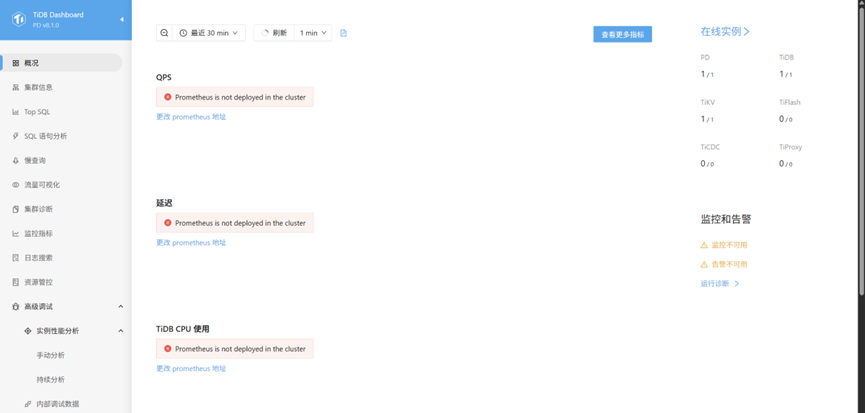The height and width of the screenshot is (413, 865).
Task: Click the 日志搜索 icon
Action: click(15, 258)
